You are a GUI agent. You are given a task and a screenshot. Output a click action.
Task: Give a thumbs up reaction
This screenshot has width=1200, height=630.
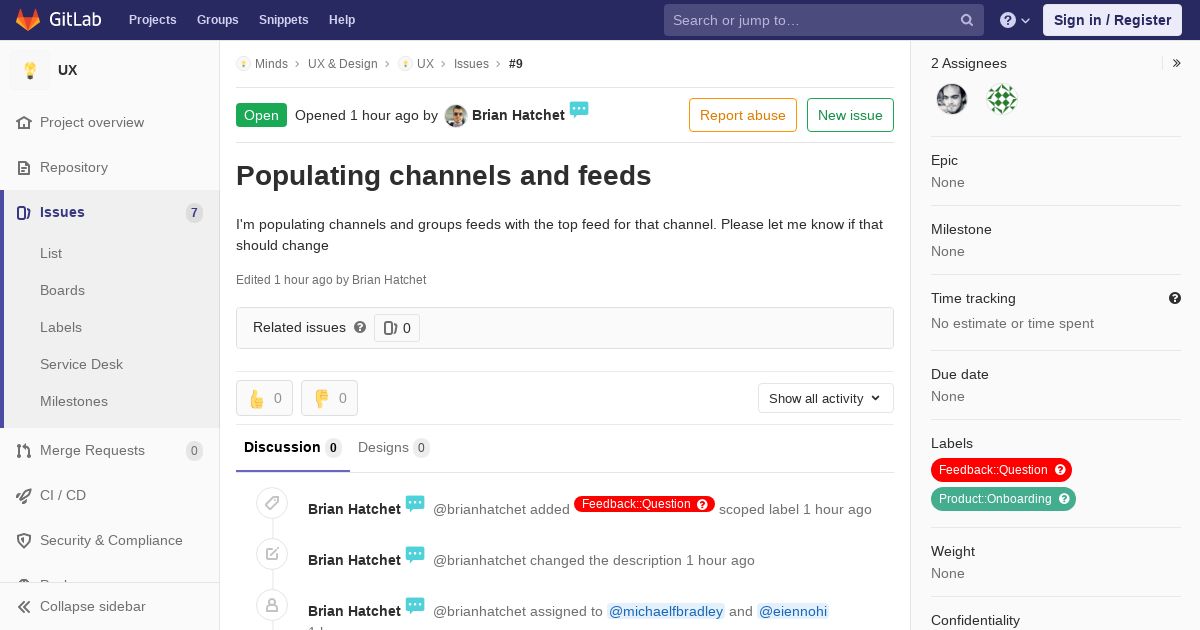[264, 398]
